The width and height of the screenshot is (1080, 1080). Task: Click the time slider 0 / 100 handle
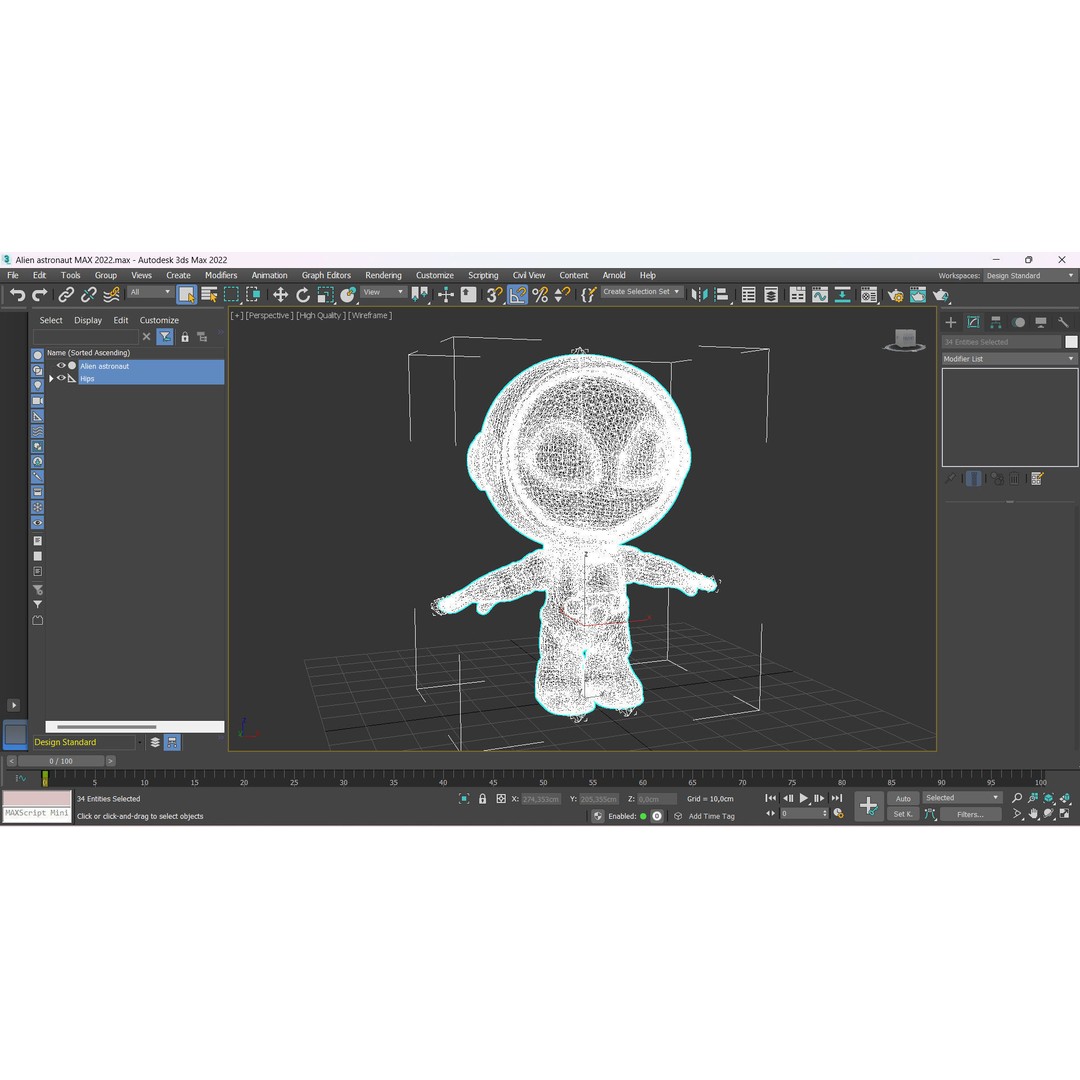[x=61, y=761]
